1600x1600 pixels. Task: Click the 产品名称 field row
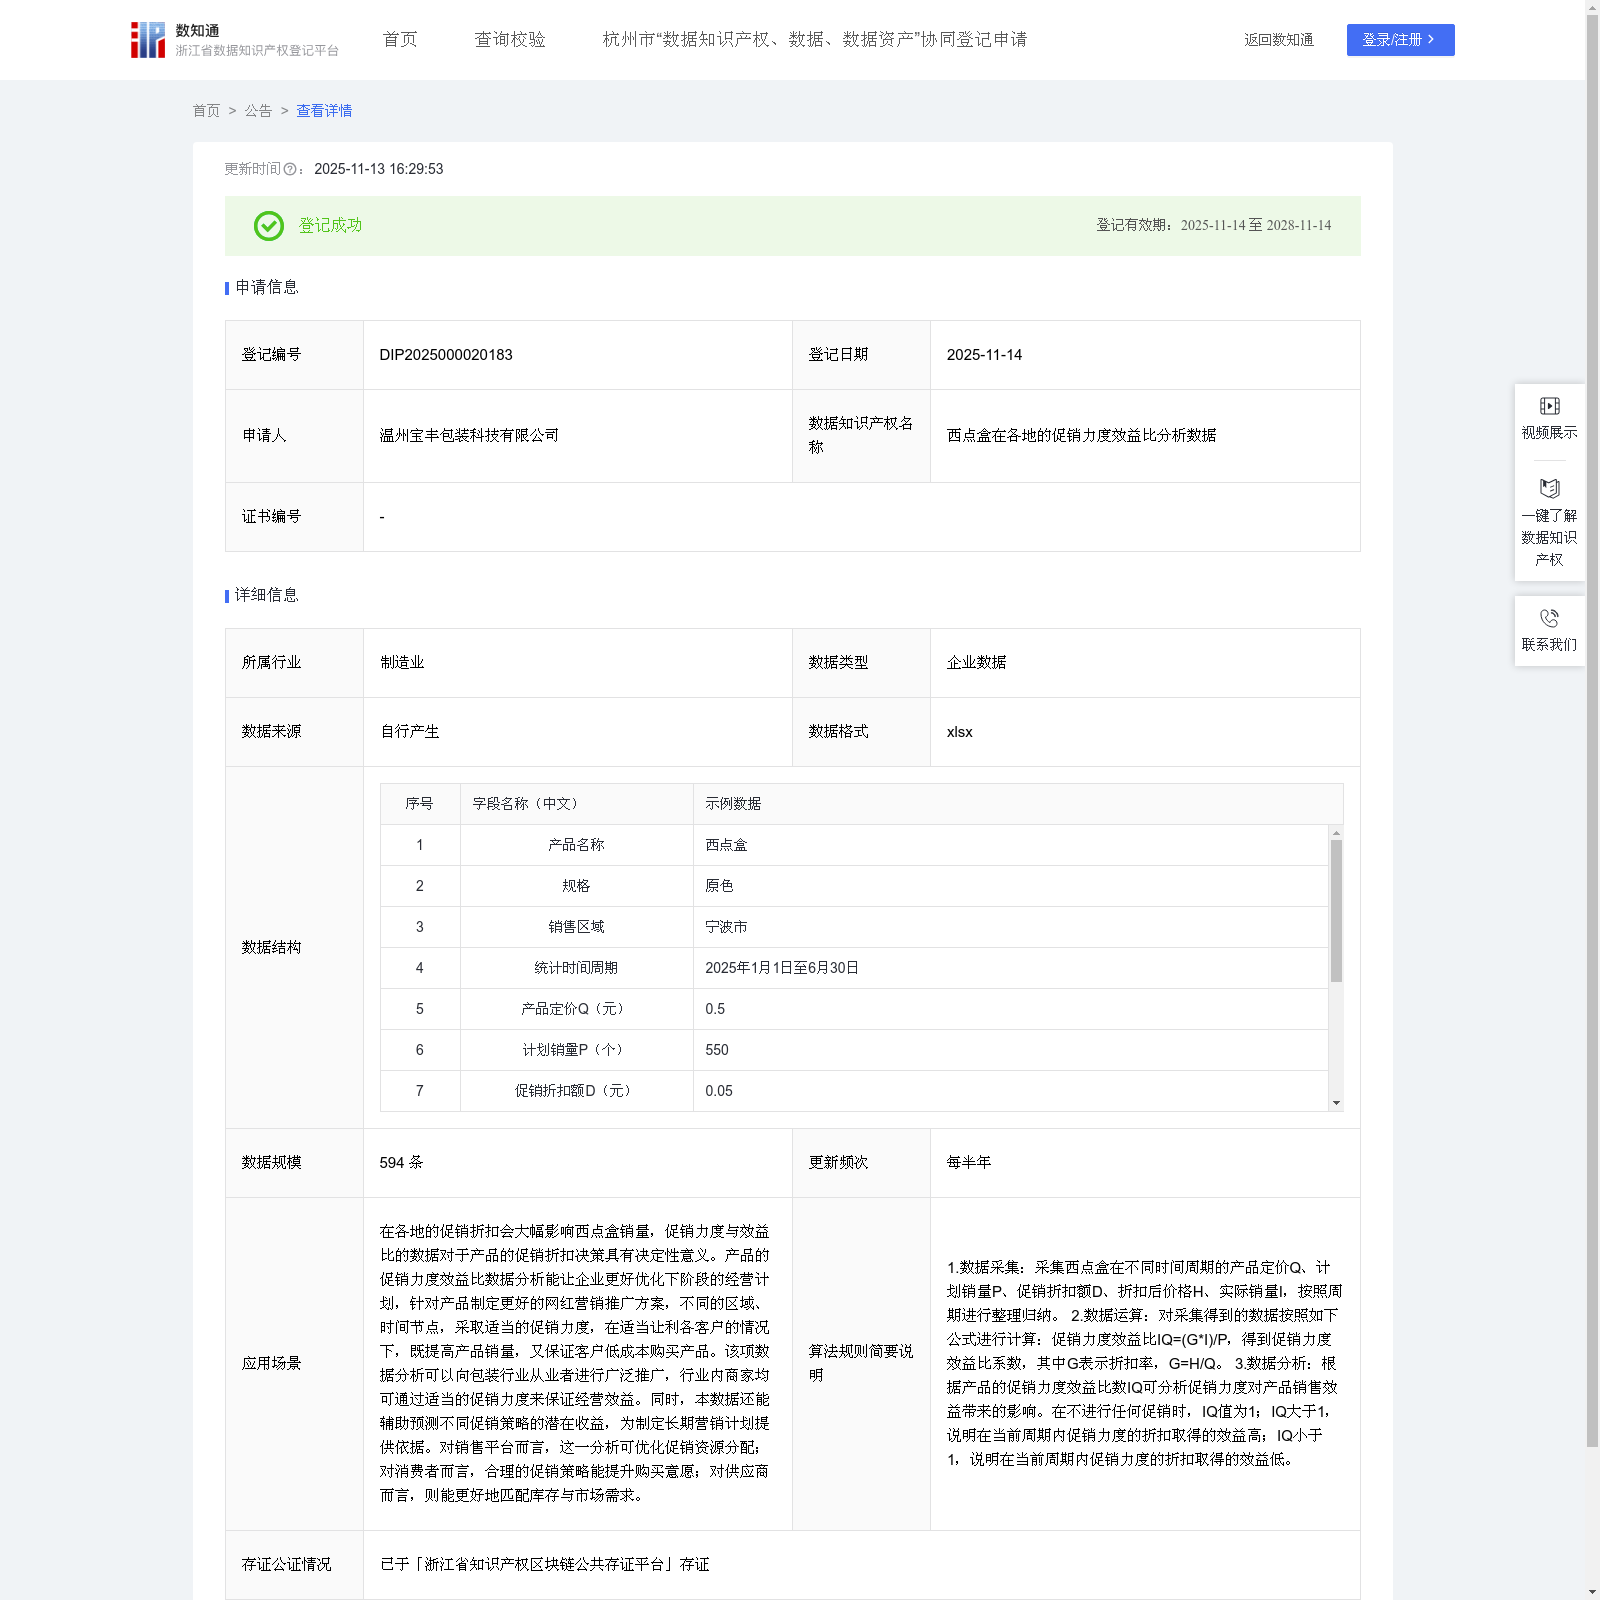[854, 845]
